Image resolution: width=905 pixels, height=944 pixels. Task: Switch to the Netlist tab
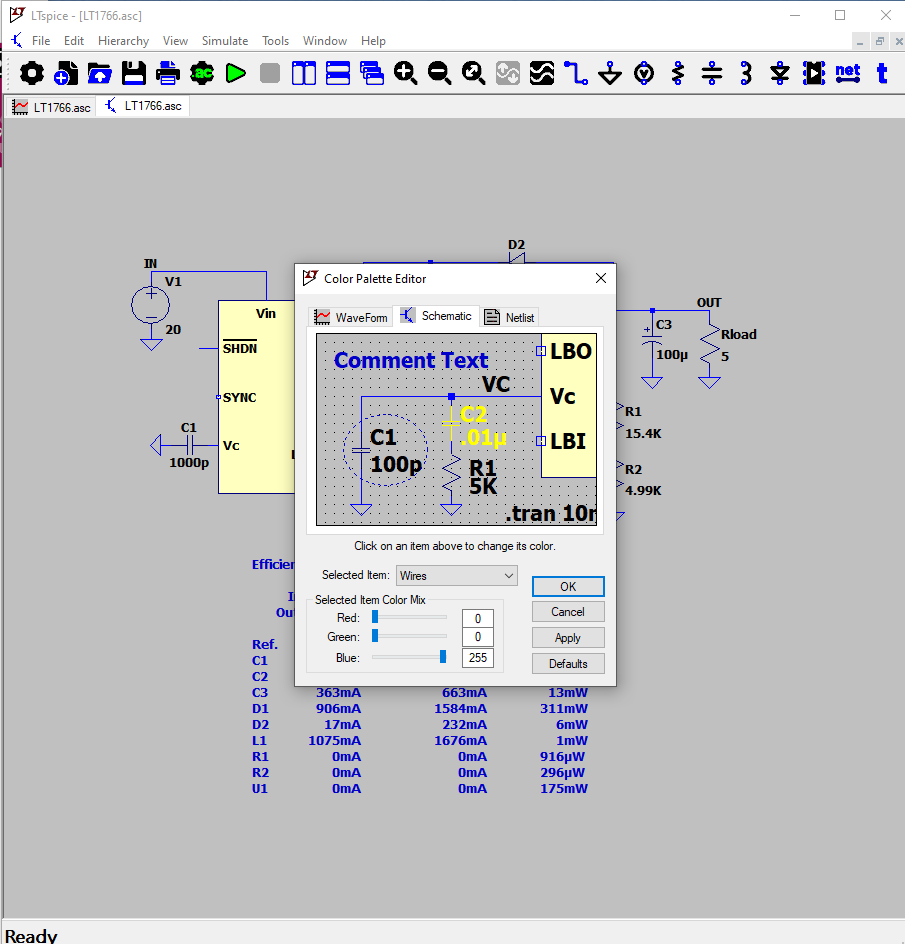(x=510, y=317)
